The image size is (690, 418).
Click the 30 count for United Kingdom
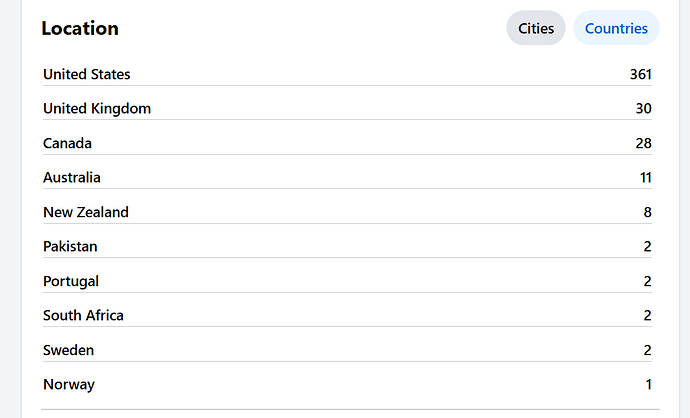643,109
